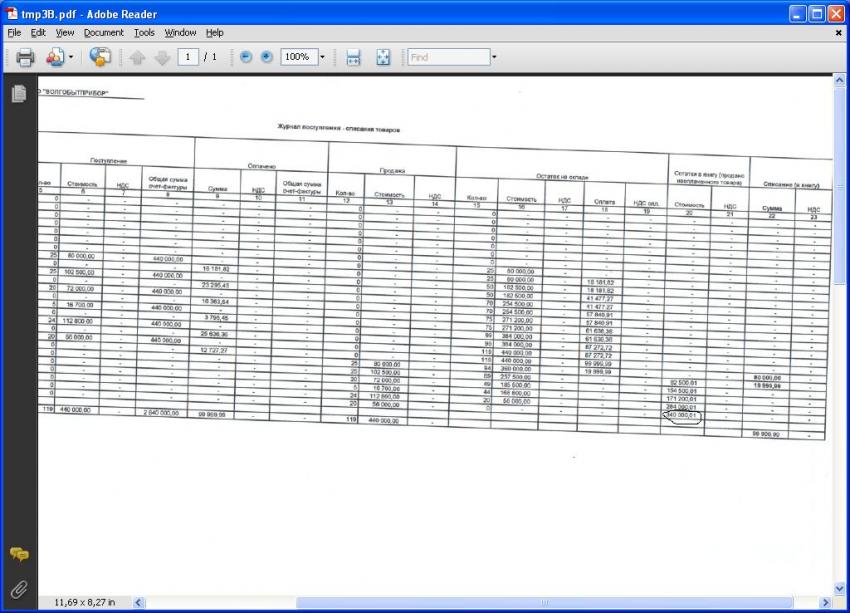Select the fit width scrolling icon
Image resolution: width=850 pixels, height=613 pixels.
point(353,58)
